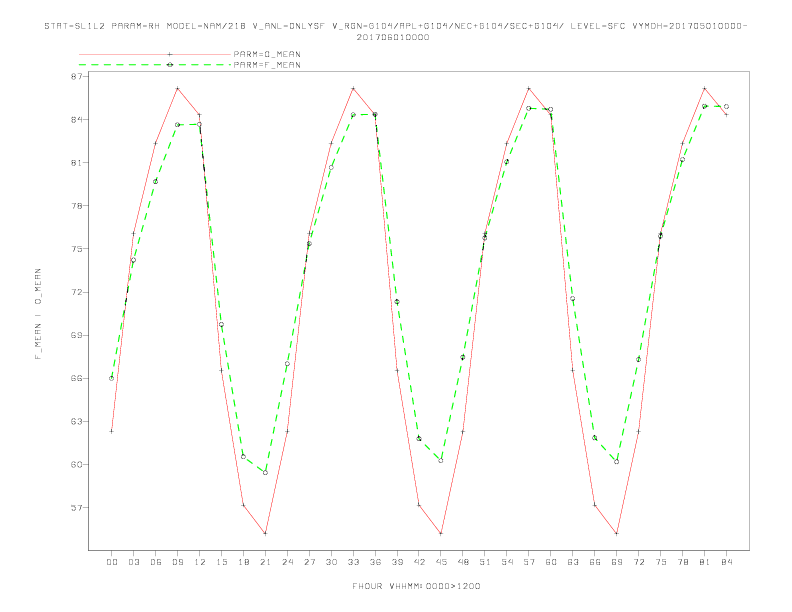This screenshot has width=792, height=612.
Task: Click x-axis tick label '09'
Action: 177,562
